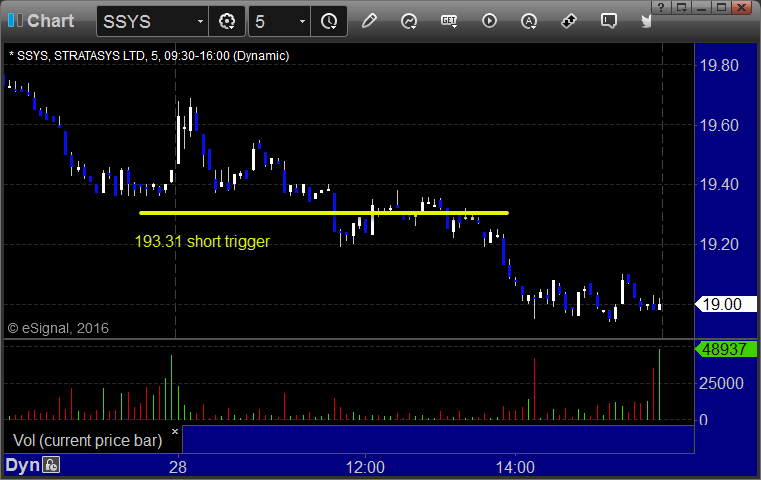
Task: Click the 25000 volume axis label
Action: click(x=721, y=383)
